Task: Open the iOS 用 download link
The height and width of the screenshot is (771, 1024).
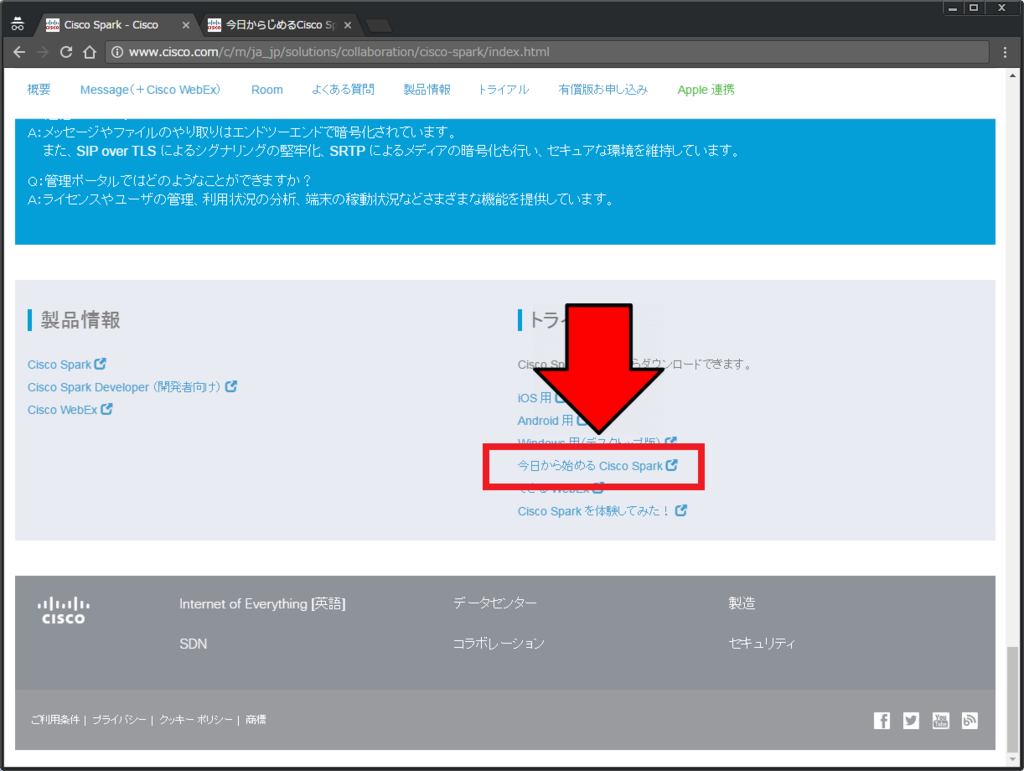Action: tap(535, 398)
